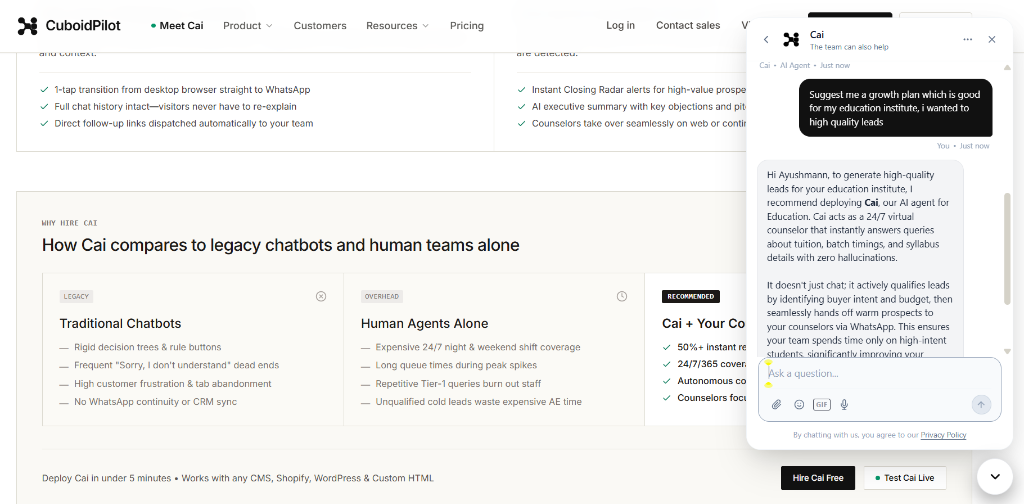Click 'No WhatsApp continuity or CRM sync' line
Viewport: 1024px width, 504px height.
(x=155, y=402)
